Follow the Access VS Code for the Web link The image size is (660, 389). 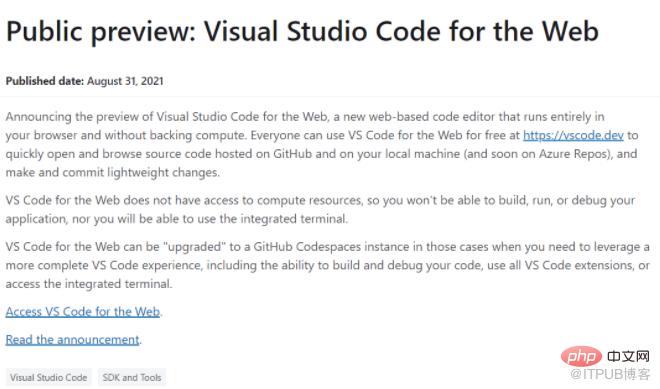click(x=82, y=312)
